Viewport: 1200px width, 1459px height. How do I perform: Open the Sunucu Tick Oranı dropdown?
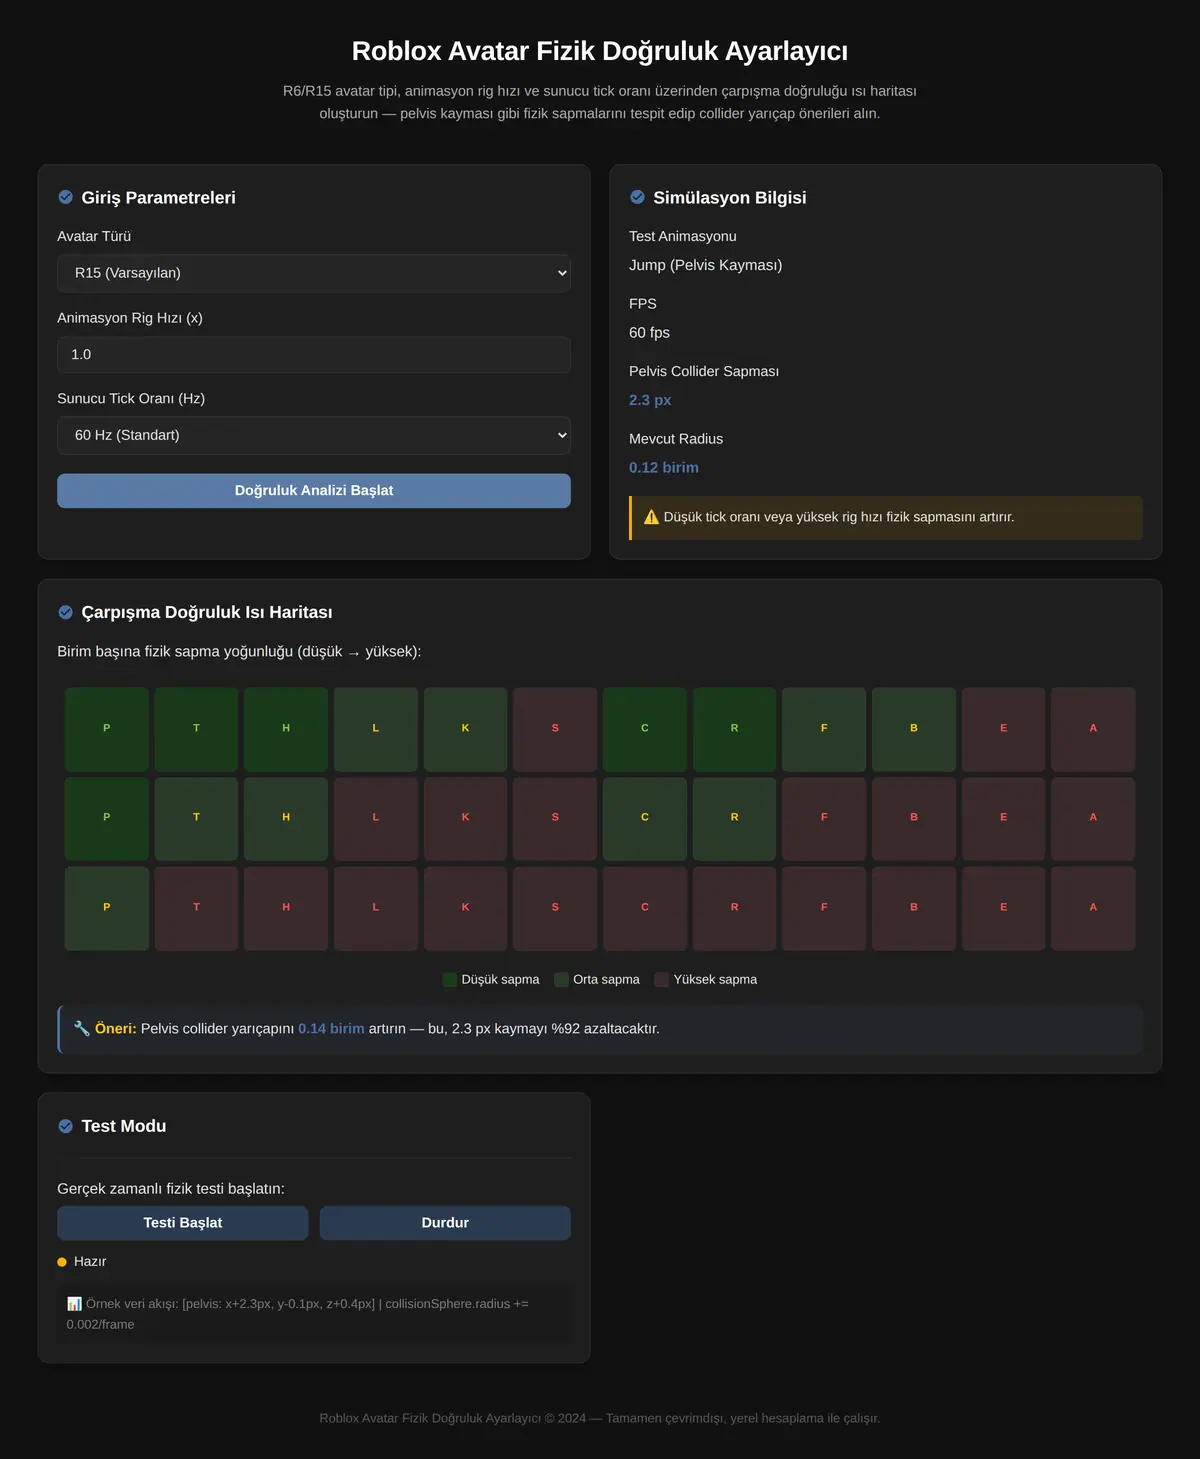pos(314,435)
